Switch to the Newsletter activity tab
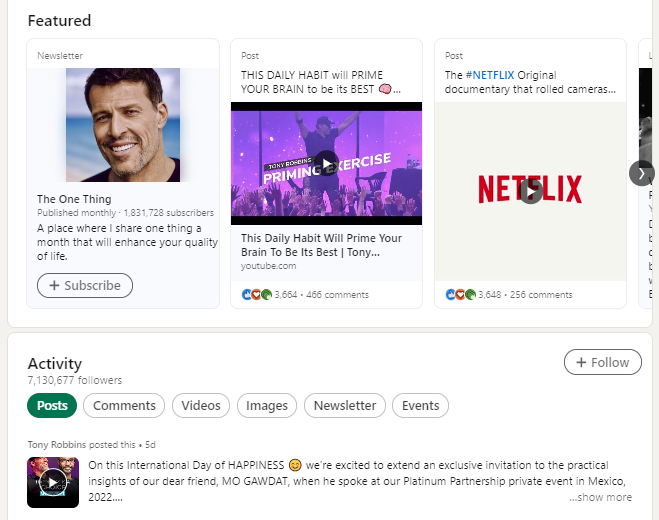 tap(345, 406)
